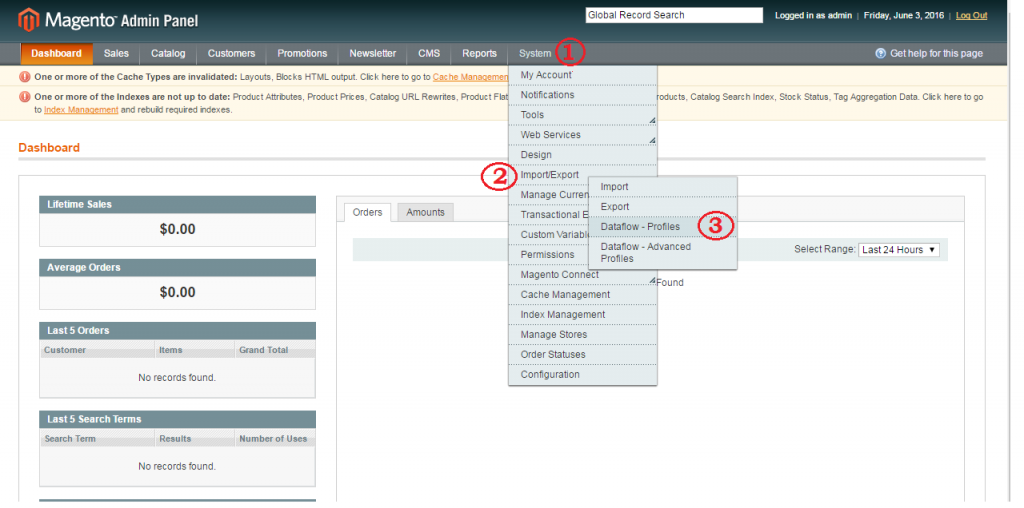Click the Lifetime Sales panel header
The image size is (1024, 508).
[x=178, y=204]
